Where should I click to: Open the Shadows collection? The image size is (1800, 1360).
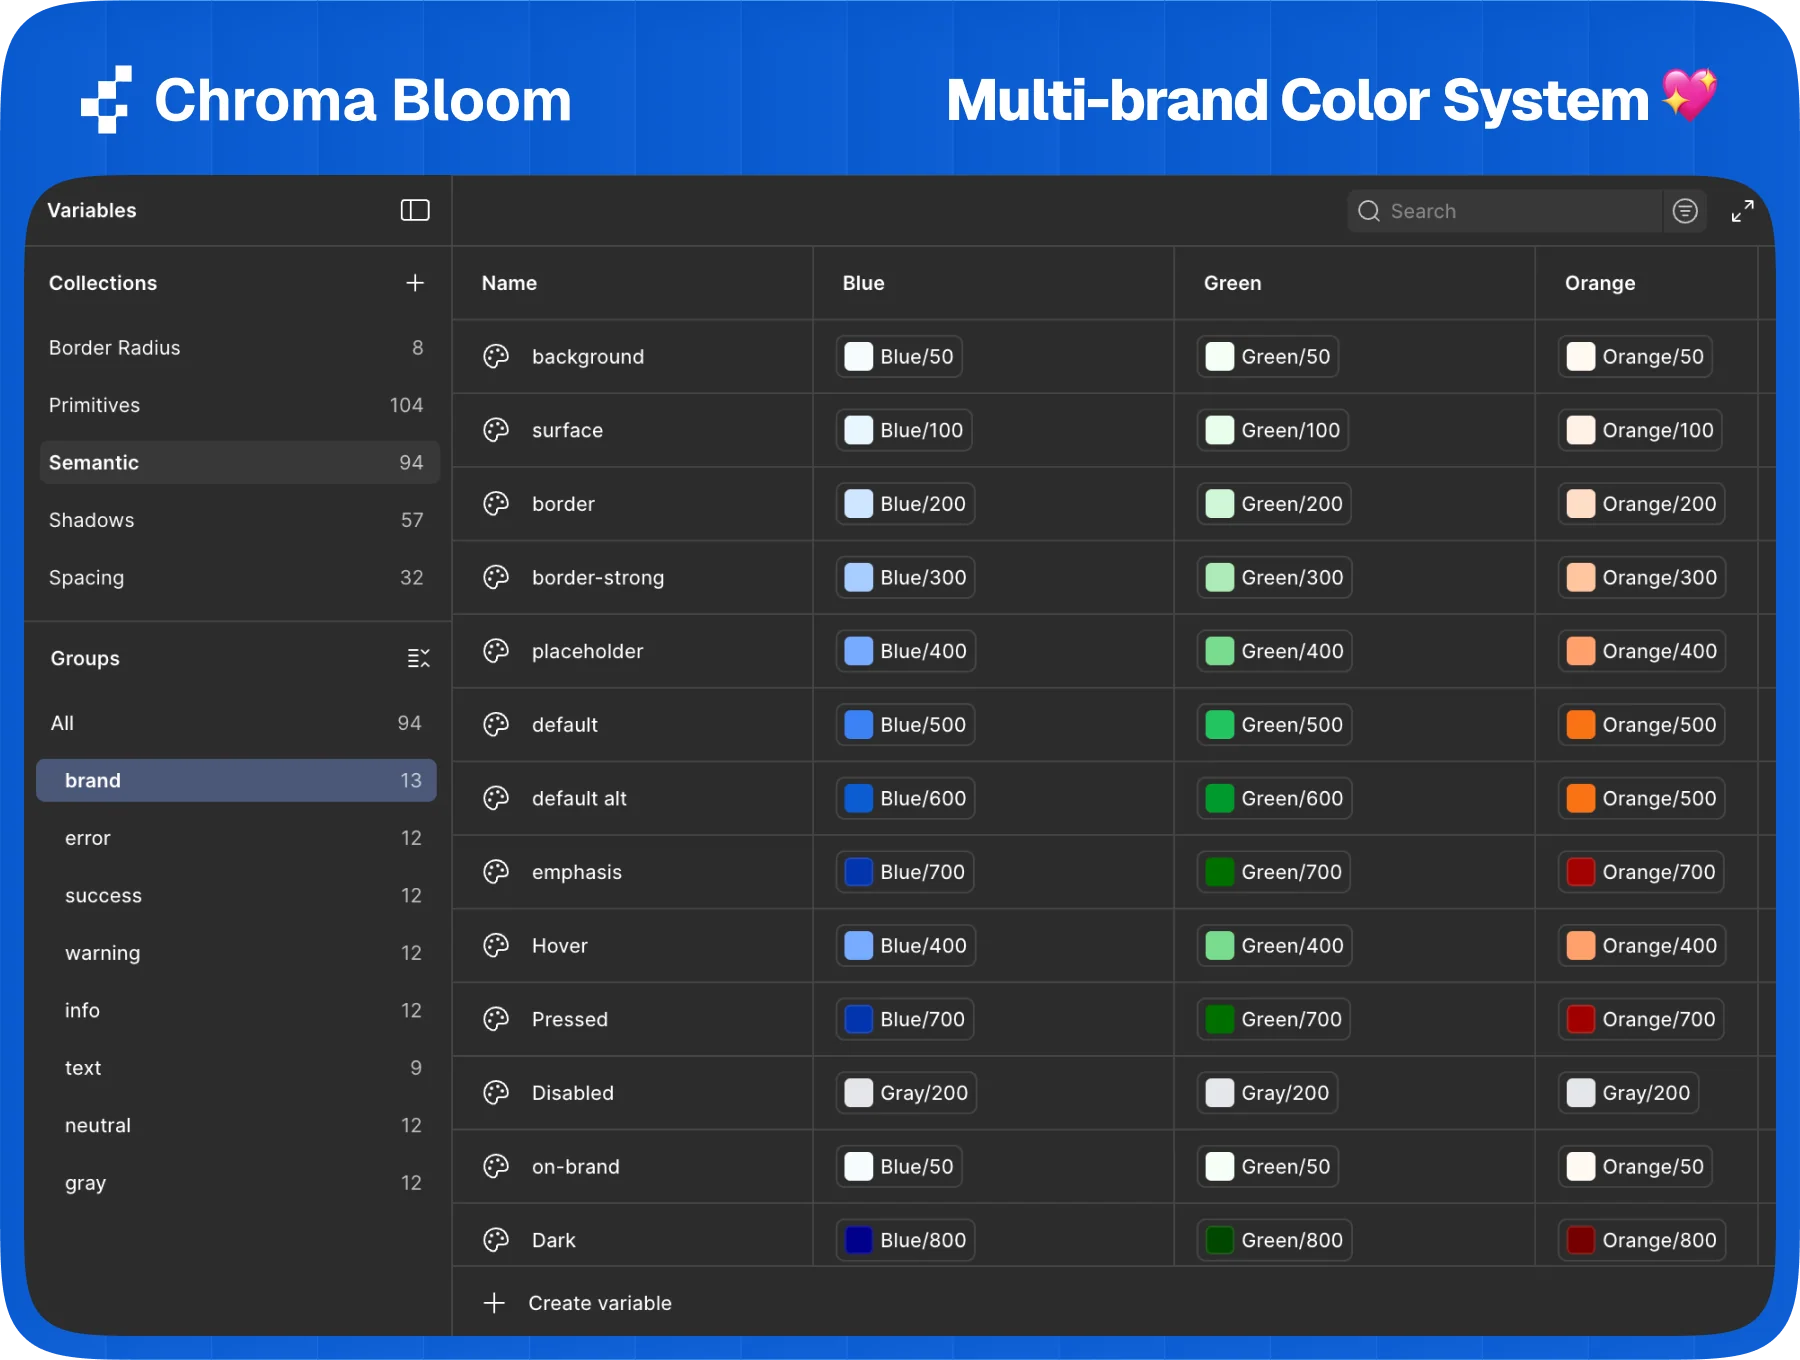tap(238, 520)
